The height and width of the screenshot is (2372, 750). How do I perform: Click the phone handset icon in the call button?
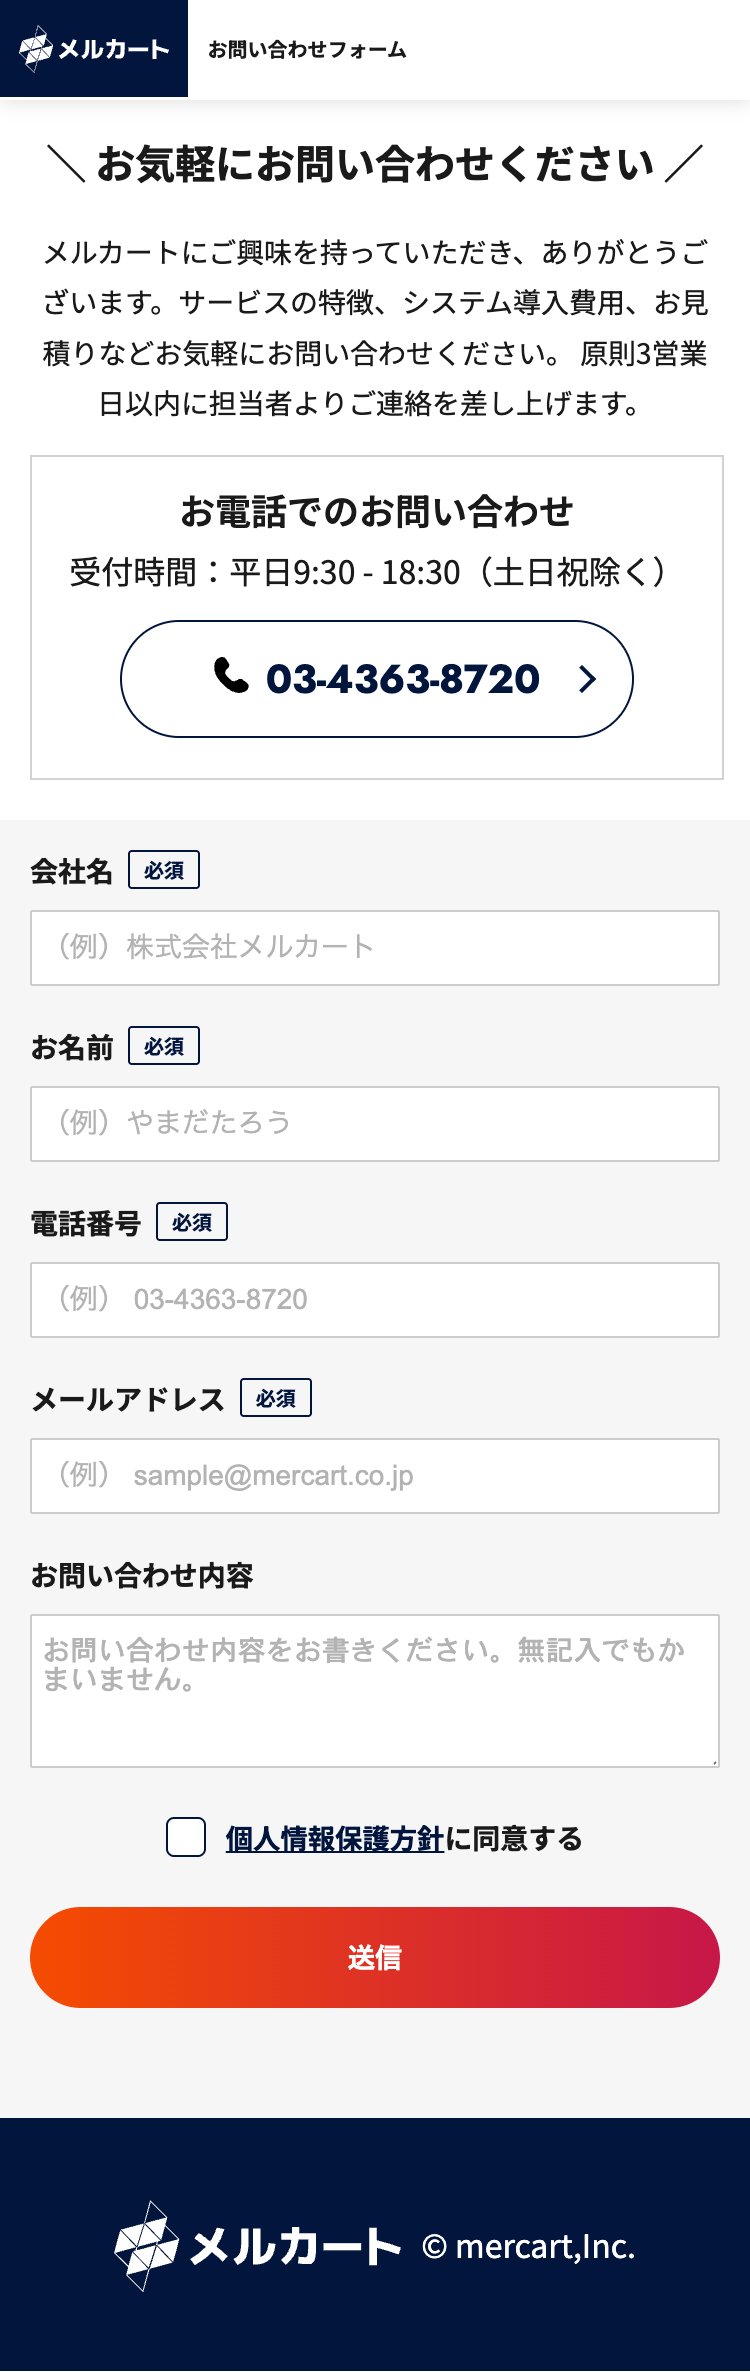(230, 678)
